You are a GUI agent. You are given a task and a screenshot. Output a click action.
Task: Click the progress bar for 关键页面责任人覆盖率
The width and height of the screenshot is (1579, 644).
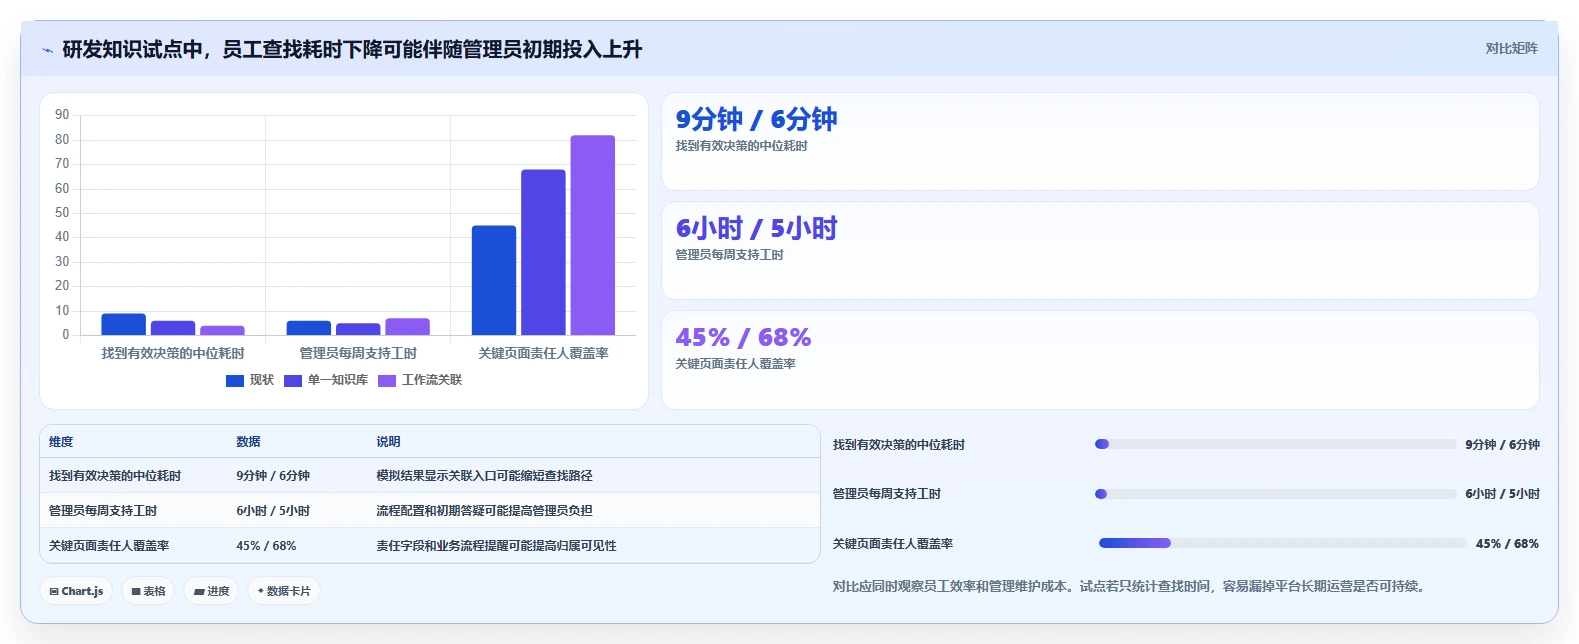pos(1283,543)
